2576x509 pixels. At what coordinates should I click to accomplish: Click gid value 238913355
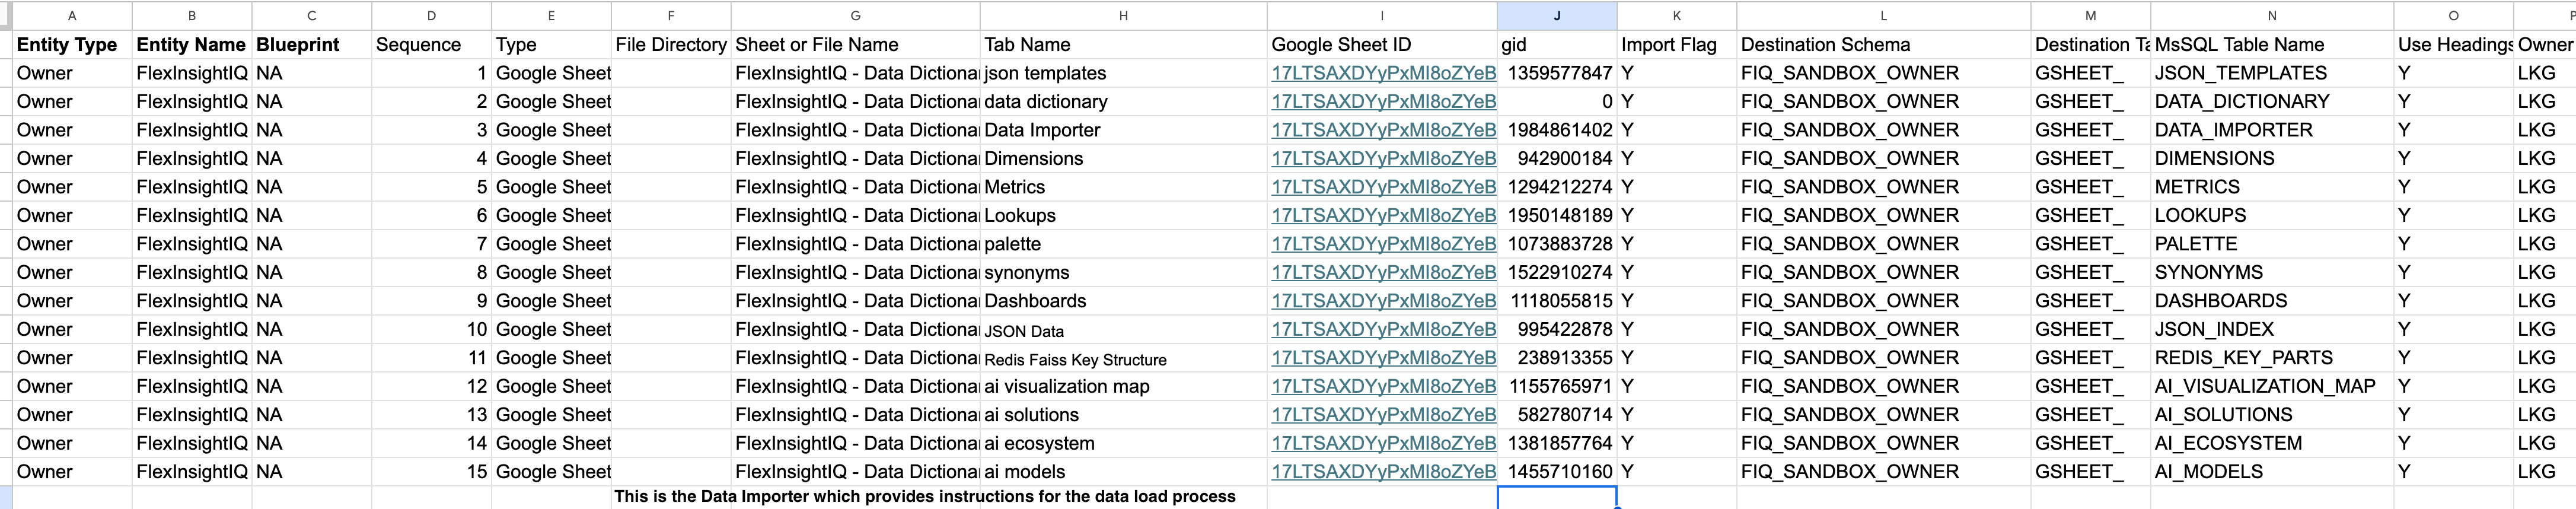pyautogui.click(x=1557, y=358)
